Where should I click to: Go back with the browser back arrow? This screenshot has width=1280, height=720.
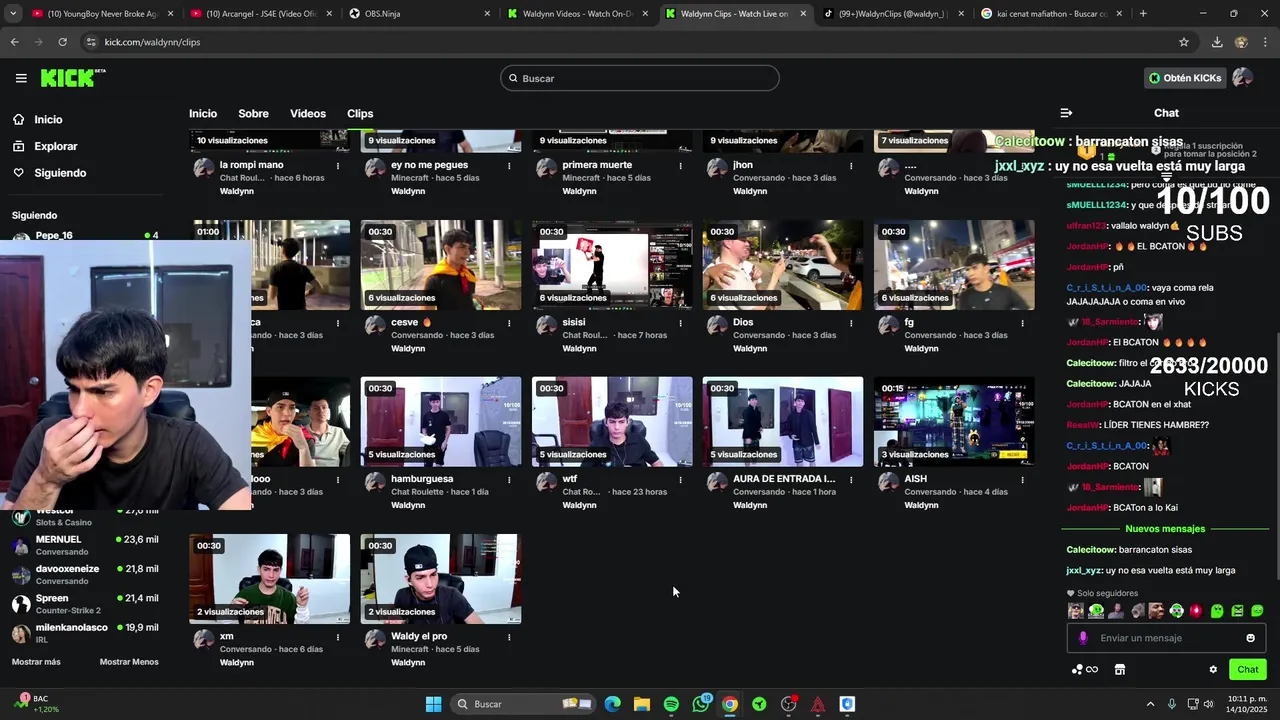(x=14, y=42)
